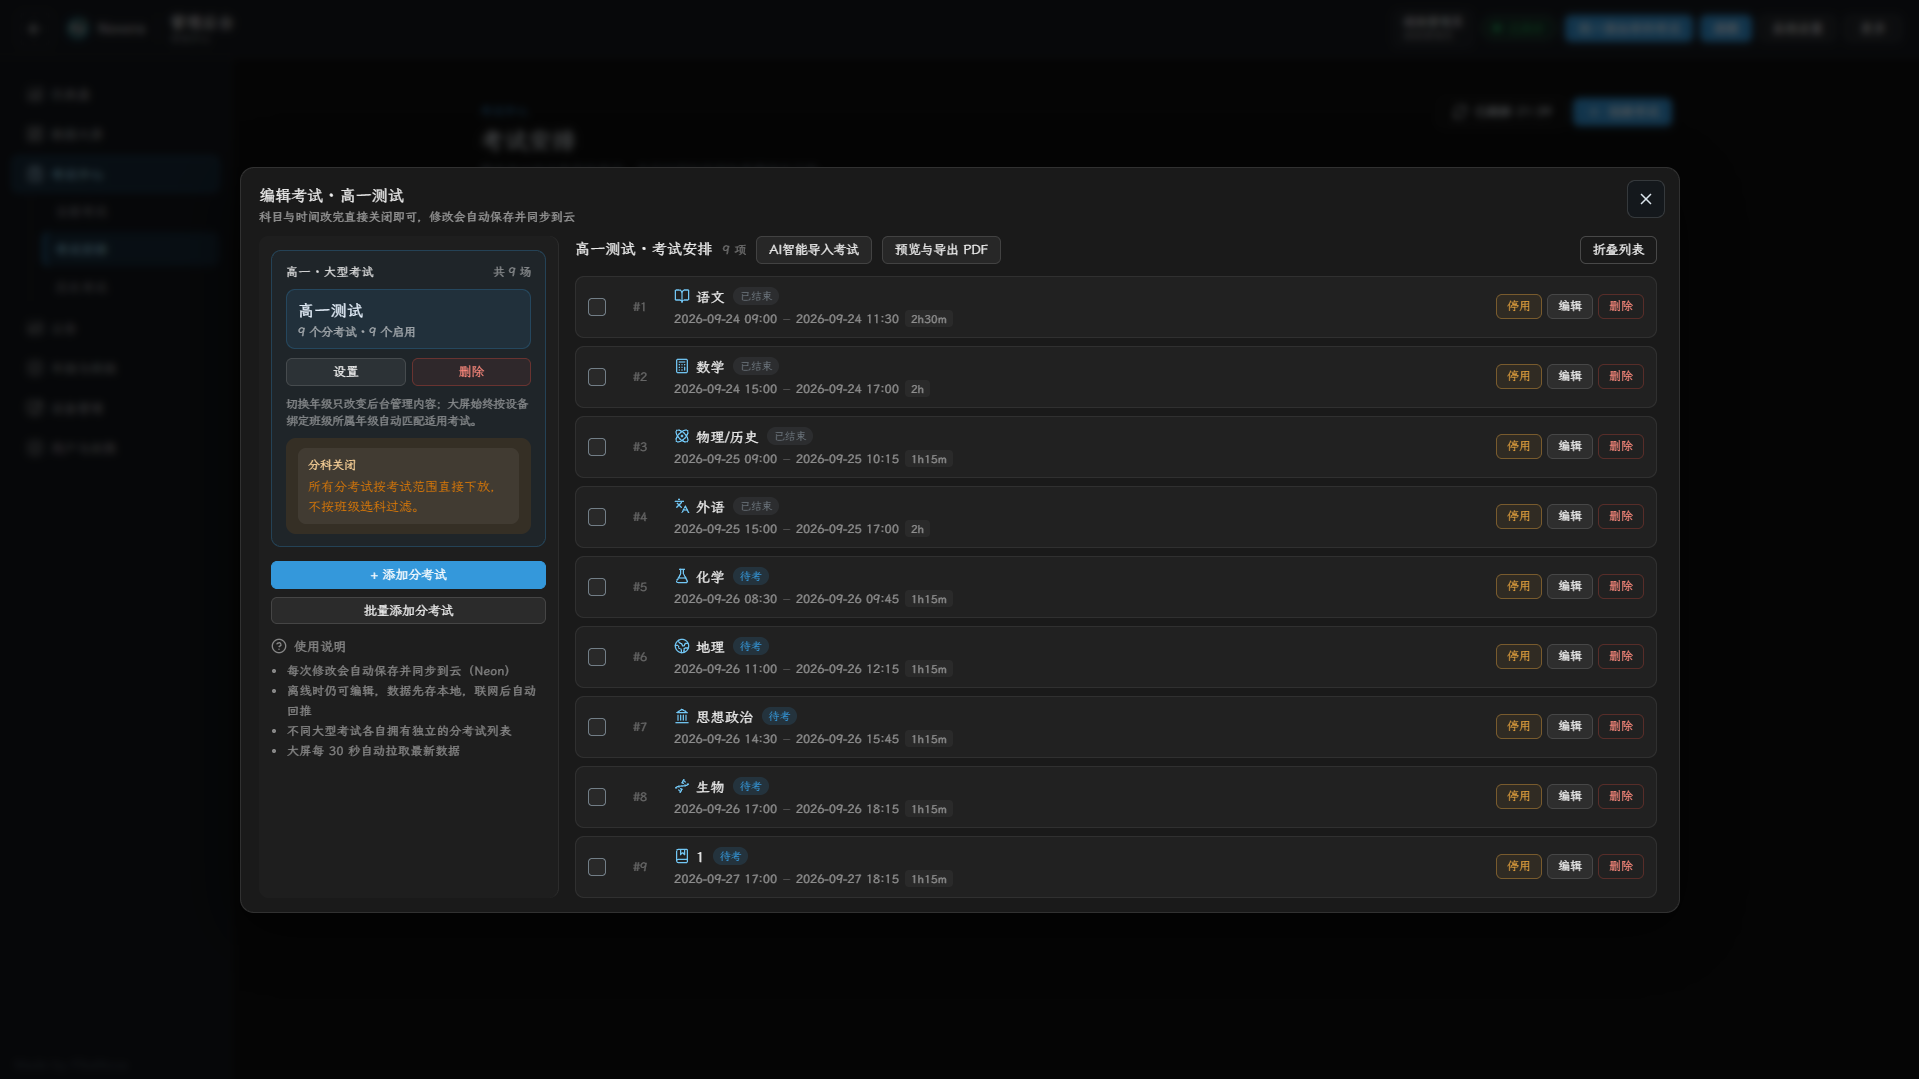Click the help icon next to 使用说明
Screen dimensions: 1919x1079
click(x=279, y=646)
